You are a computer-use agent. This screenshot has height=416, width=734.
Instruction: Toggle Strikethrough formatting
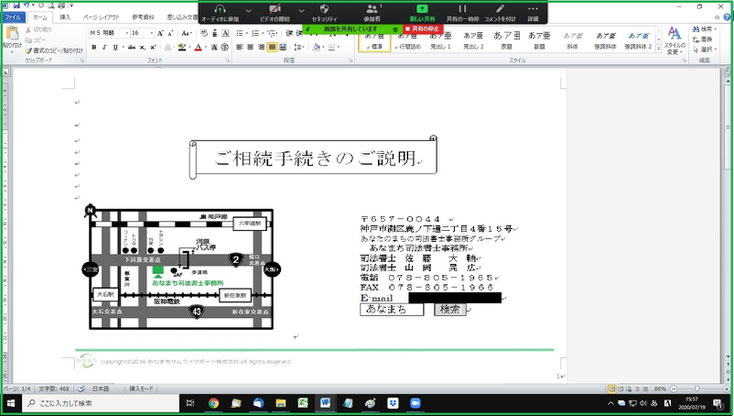click(132, 47)
